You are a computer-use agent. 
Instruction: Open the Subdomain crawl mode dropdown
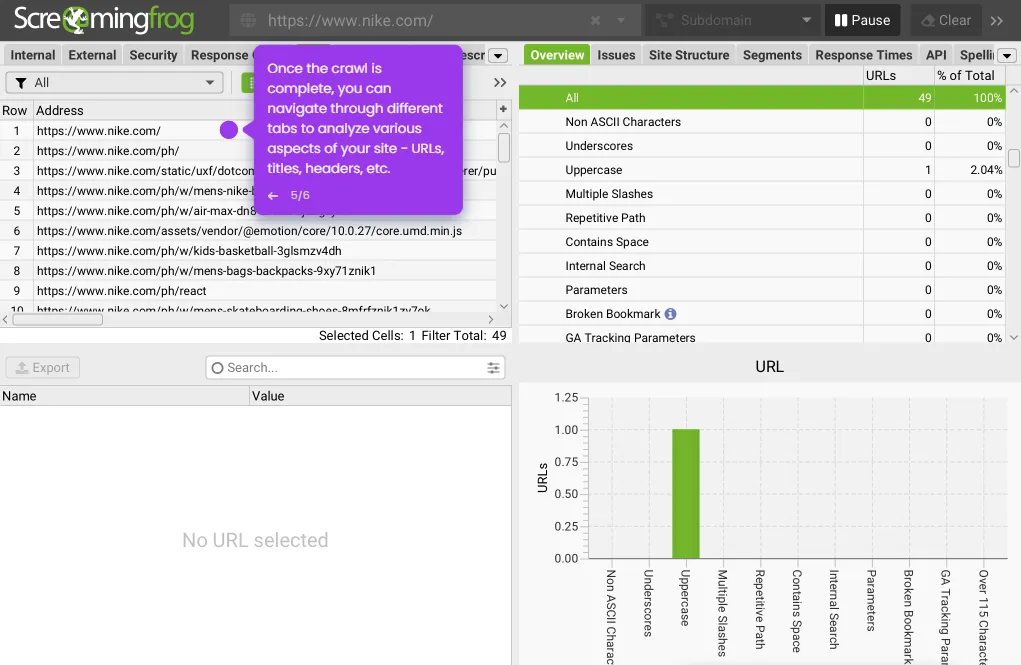(733, 20)
